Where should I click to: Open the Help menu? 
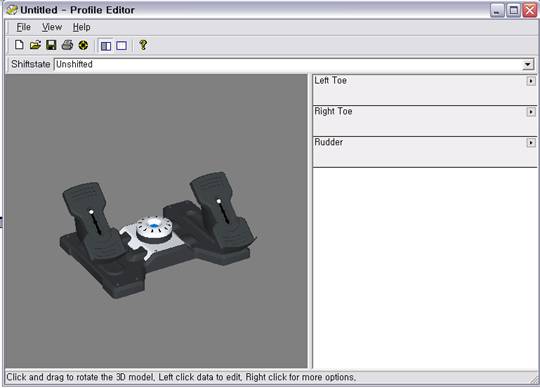tap(82, 27)
